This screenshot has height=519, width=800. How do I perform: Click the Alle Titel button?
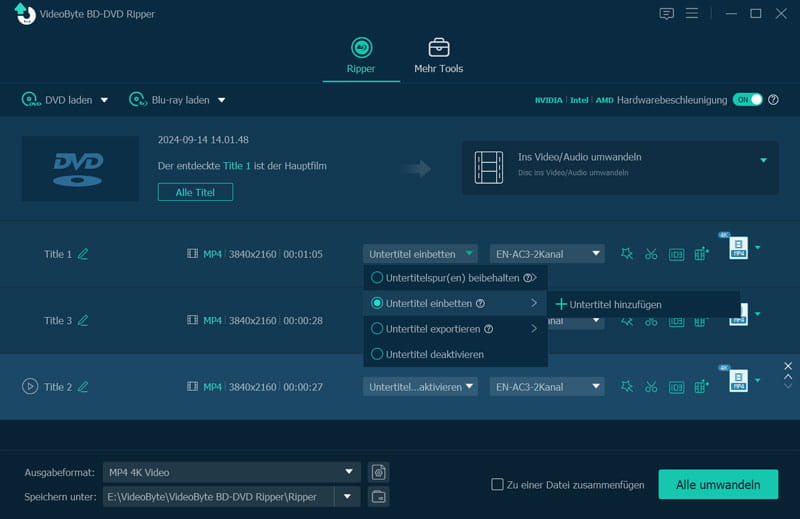coord(195,192)
